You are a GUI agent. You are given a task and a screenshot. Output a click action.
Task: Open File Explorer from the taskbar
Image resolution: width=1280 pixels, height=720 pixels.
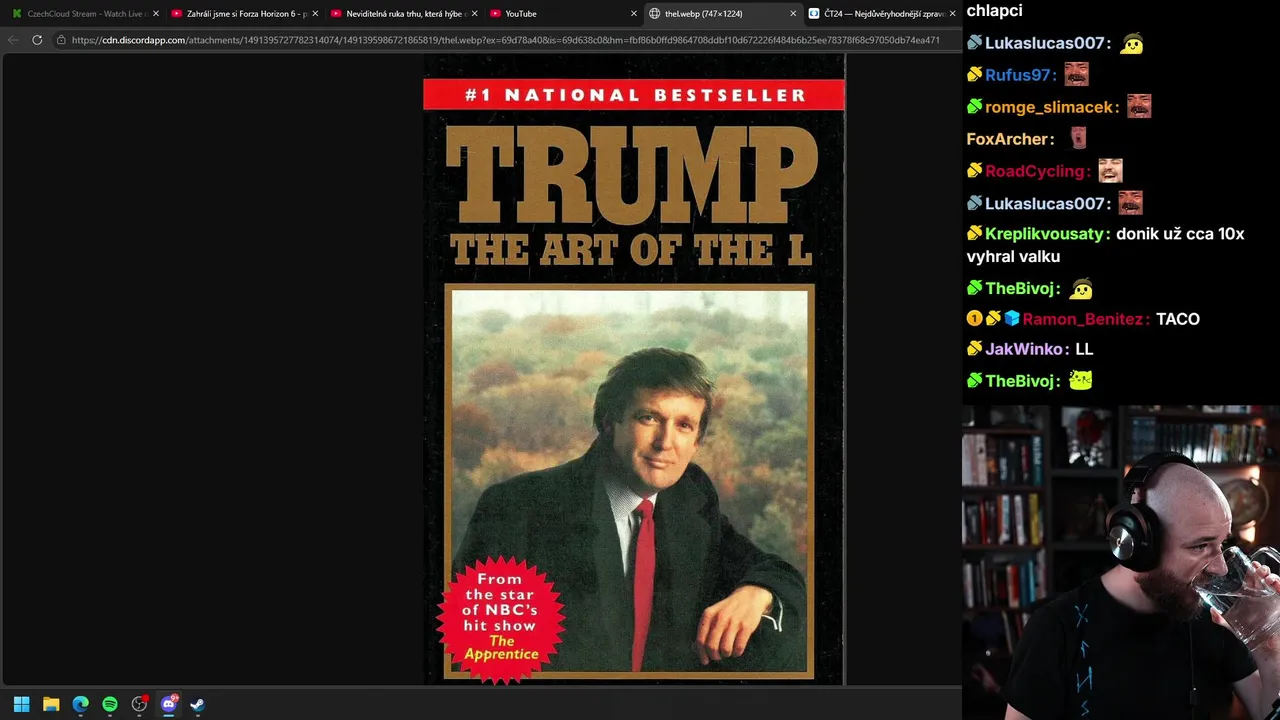click(x=51, y=704)
